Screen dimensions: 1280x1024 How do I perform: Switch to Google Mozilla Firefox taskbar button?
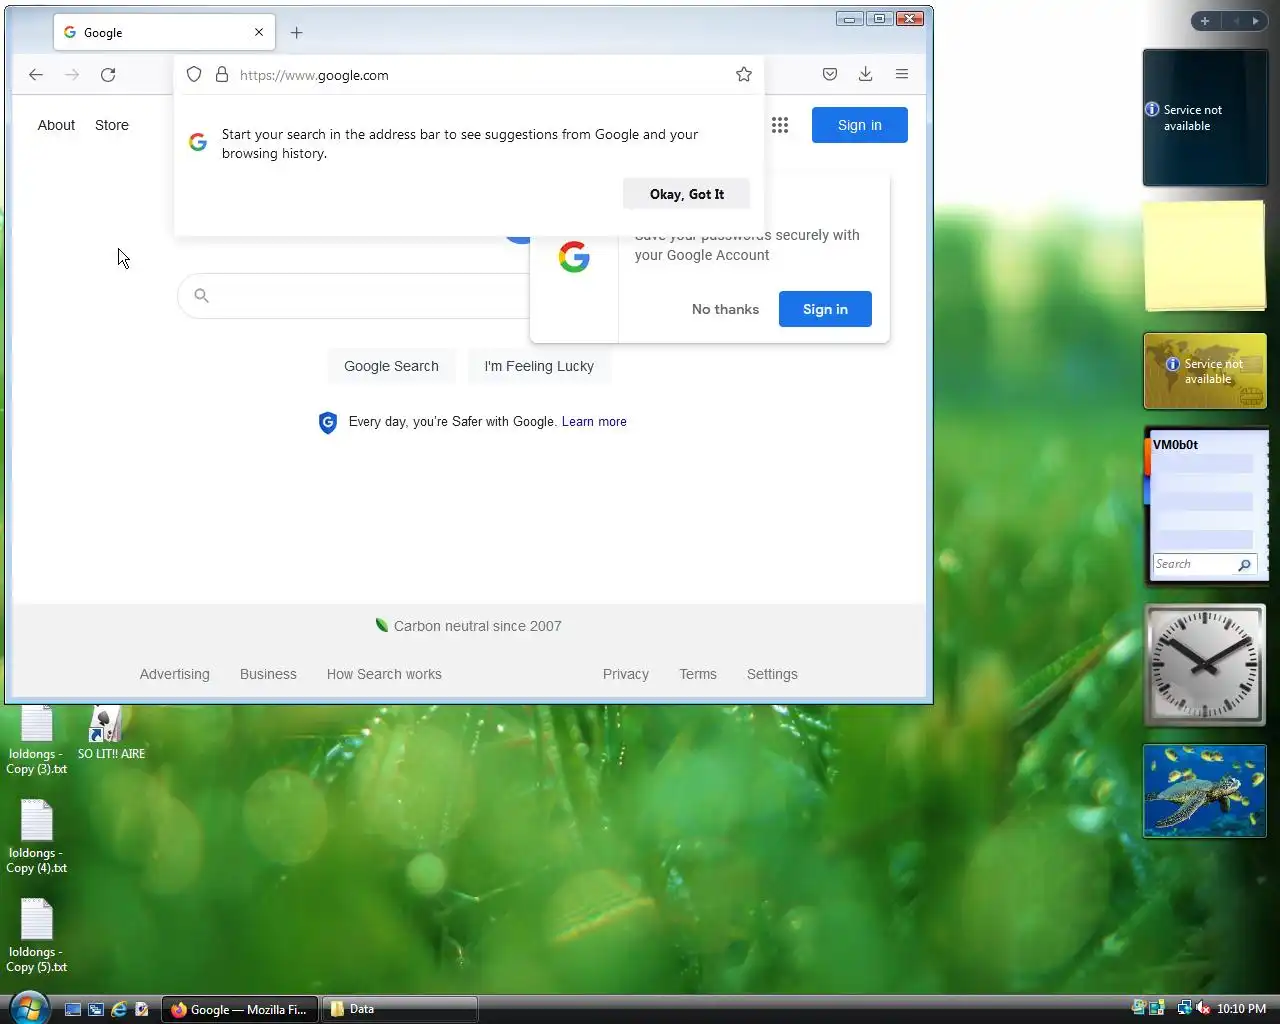[x=240, y=1009]
